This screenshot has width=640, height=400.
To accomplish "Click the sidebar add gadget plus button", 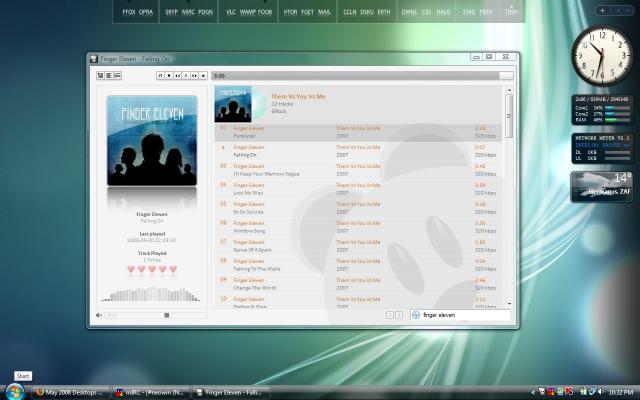I will 602,11.
